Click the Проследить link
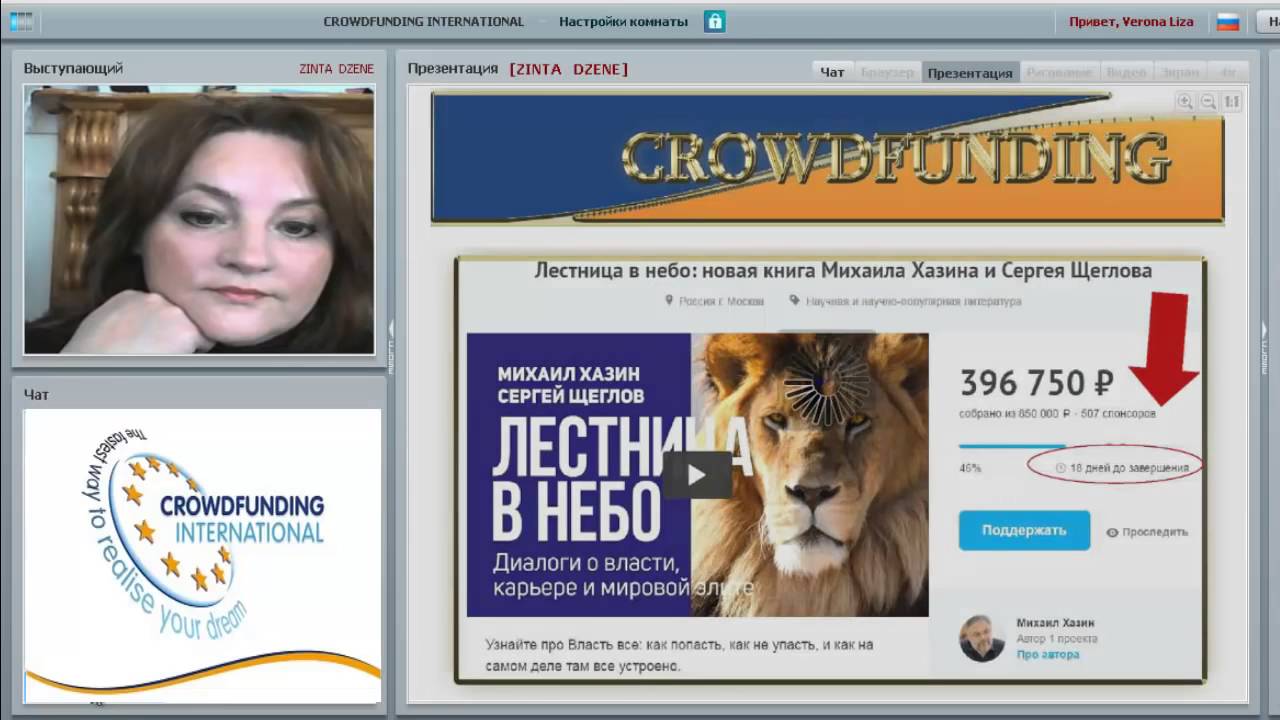1280x720 pixels. pyautogui.click(x=1155, y=532)
